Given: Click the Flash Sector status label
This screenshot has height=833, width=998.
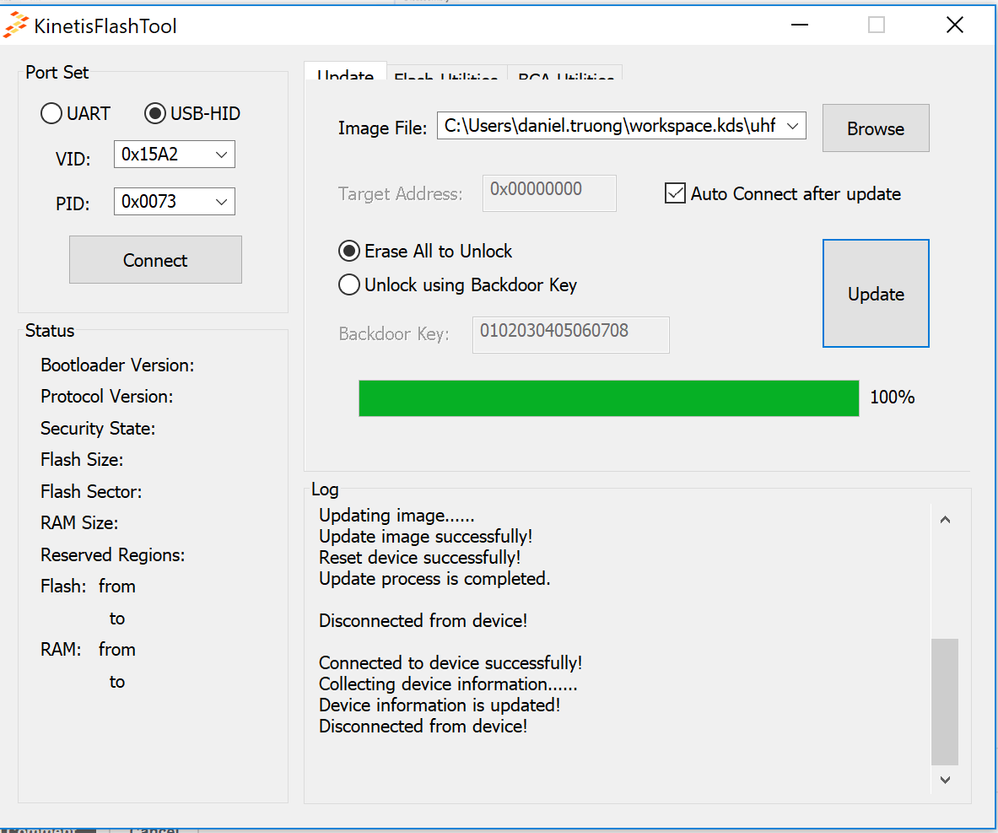Looking at the screenshot, I should point(91,491).
